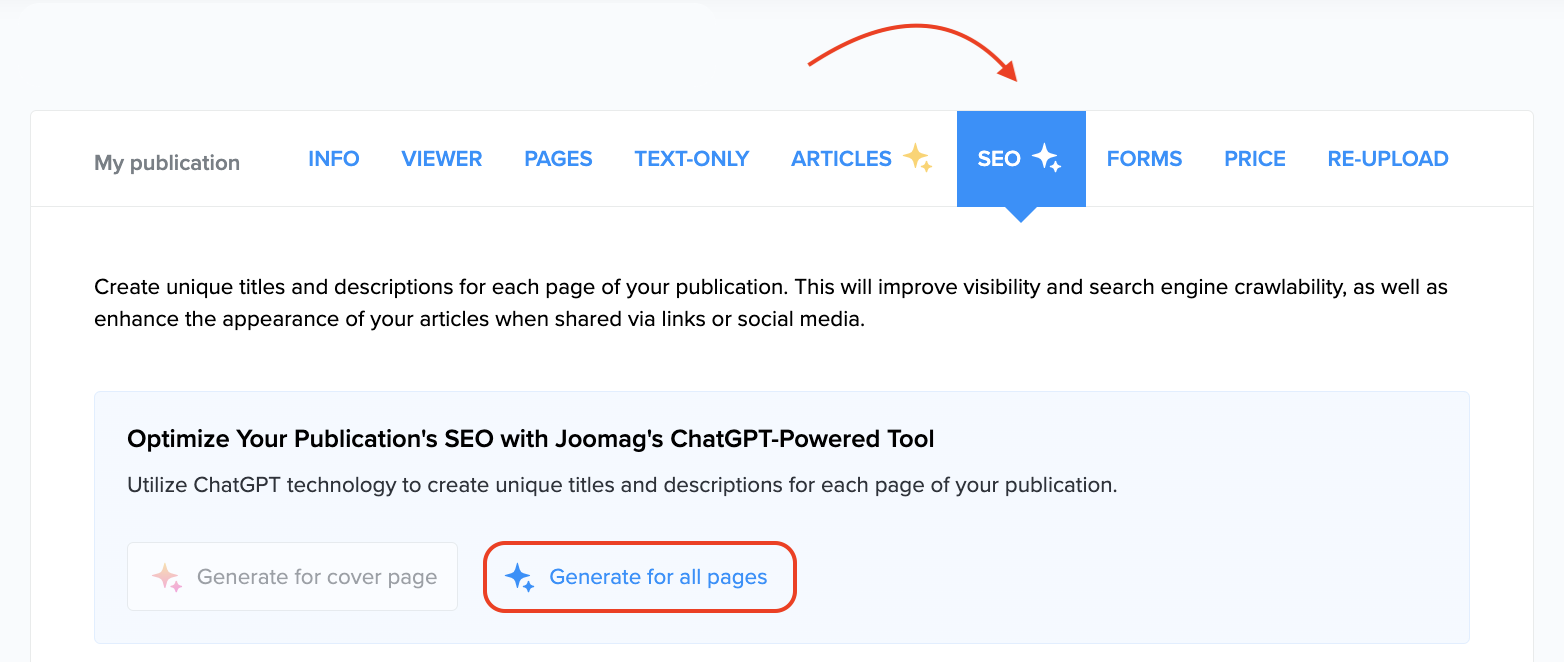Click the Utilize ChatGPT technology description text
Screen dimensions: 1564x662
coord(621,486)
